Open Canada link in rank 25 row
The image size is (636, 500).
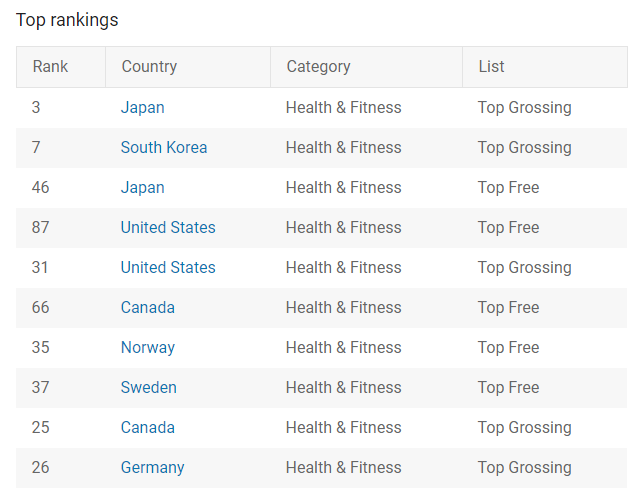[148, 428]
